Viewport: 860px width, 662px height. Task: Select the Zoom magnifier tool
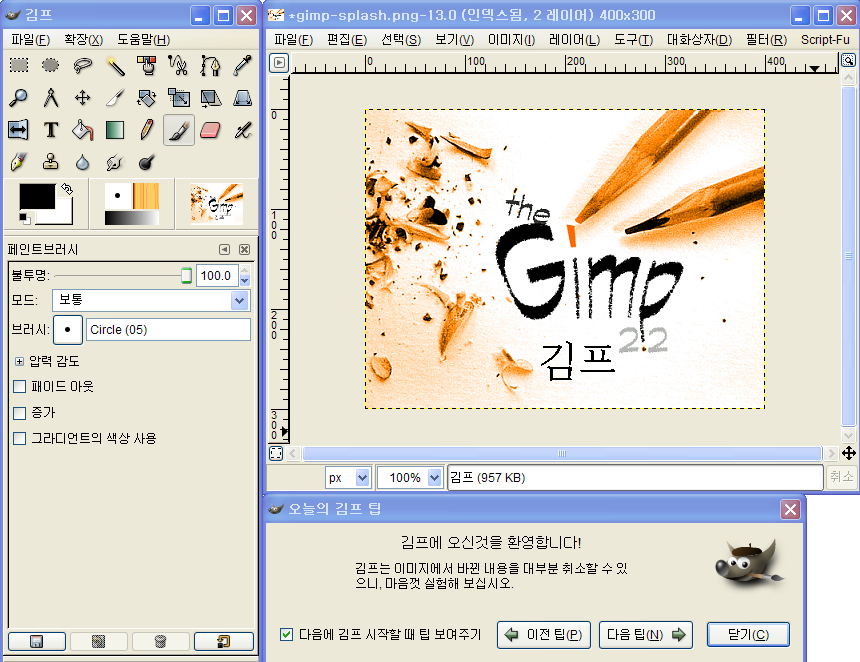[19, 98]
